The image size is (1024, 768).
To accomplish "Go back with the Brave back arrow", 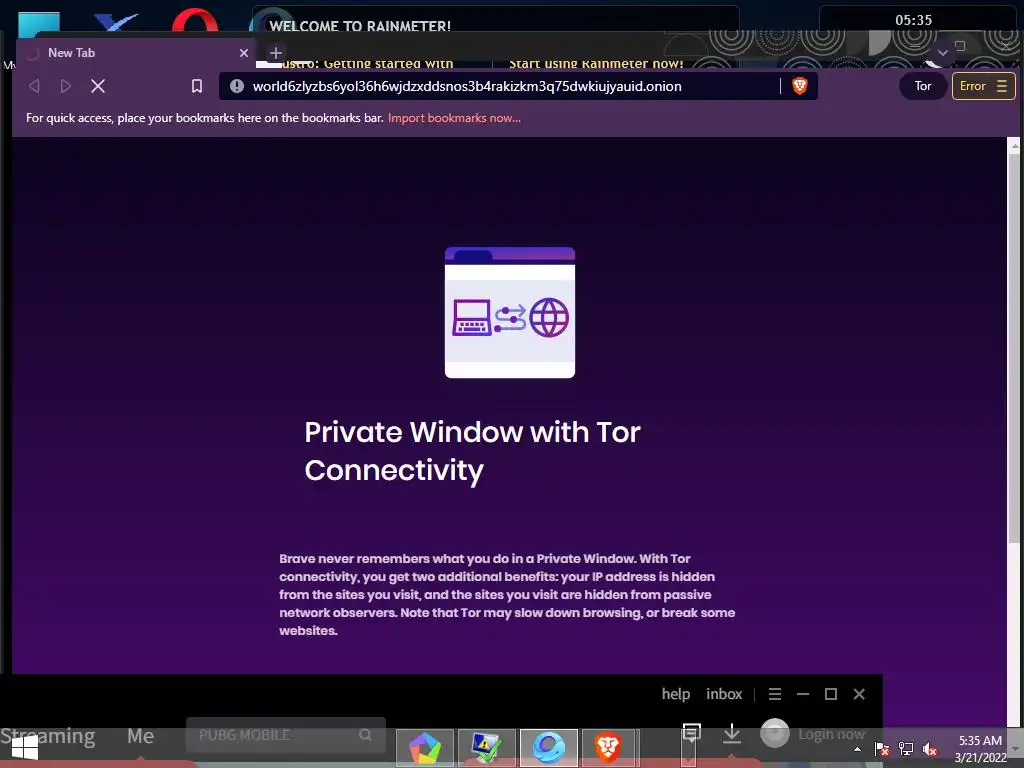I will (x=35, y=86).
